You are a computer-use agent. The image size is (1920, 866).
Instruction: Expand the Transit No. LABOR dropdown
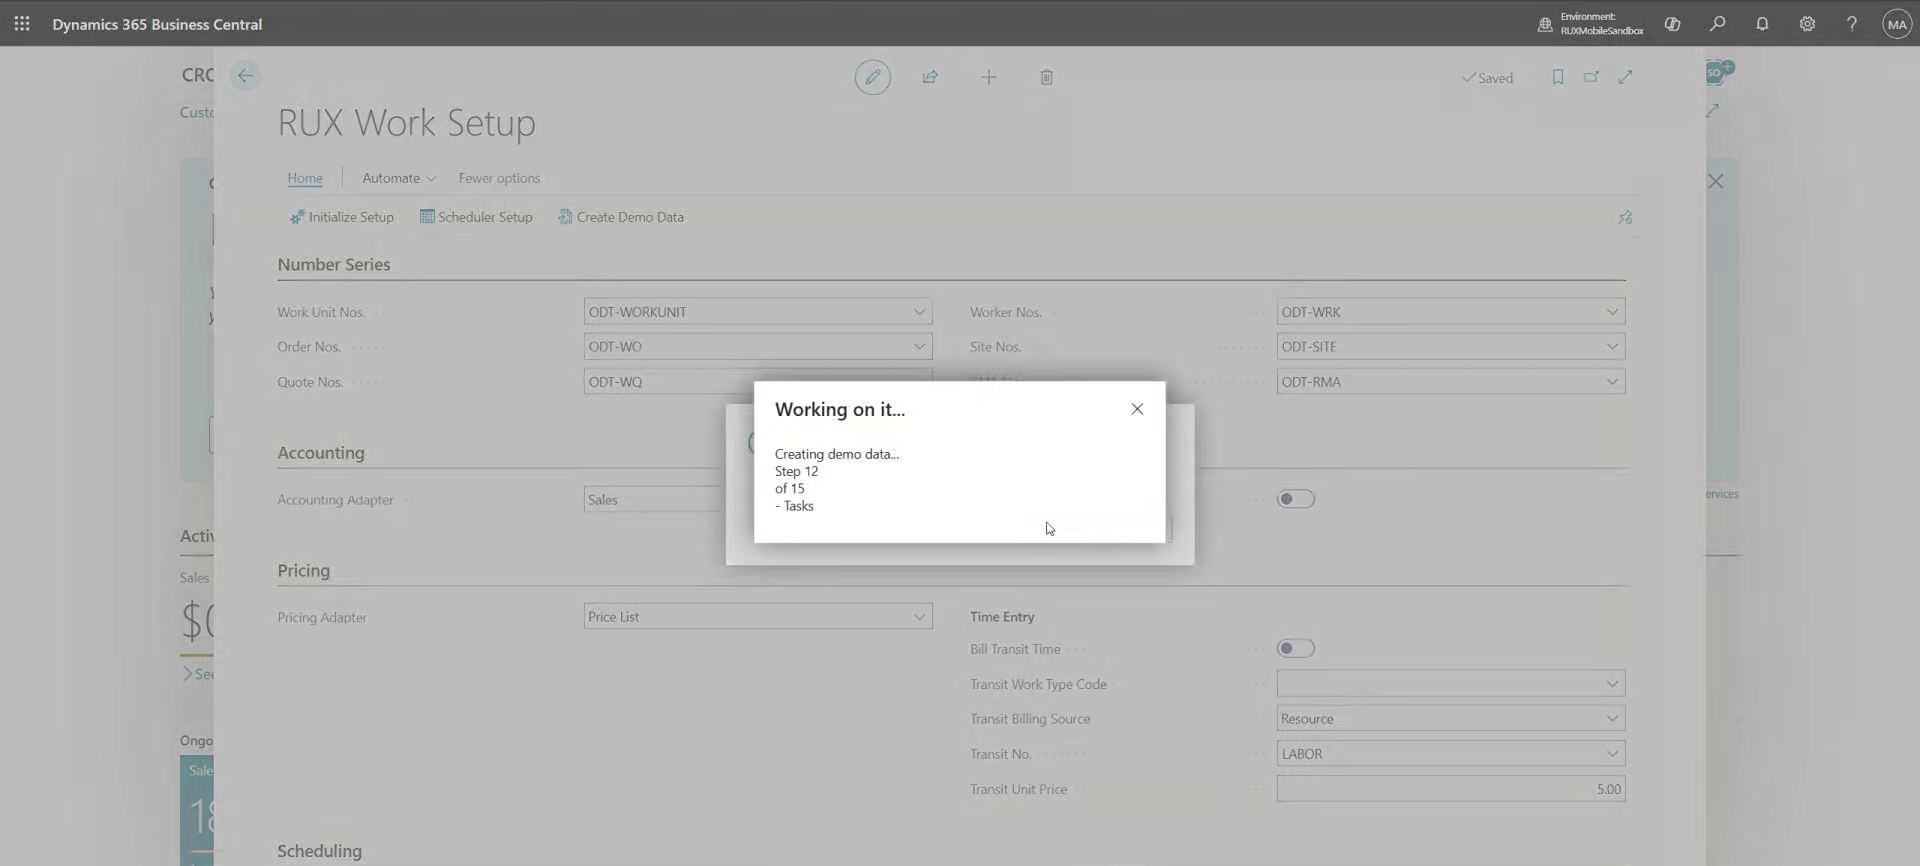pyautogui.click(x=1611, y=754)
